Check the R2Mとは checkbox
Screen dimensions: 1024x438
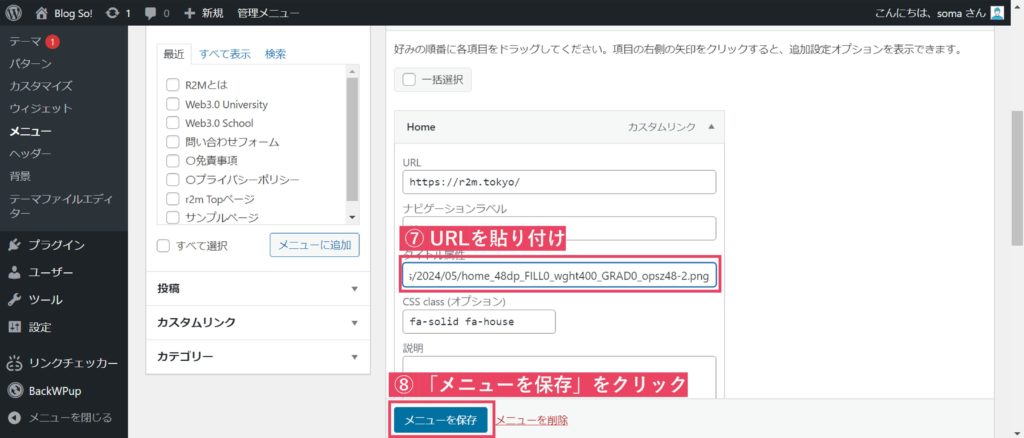[173, 85]
